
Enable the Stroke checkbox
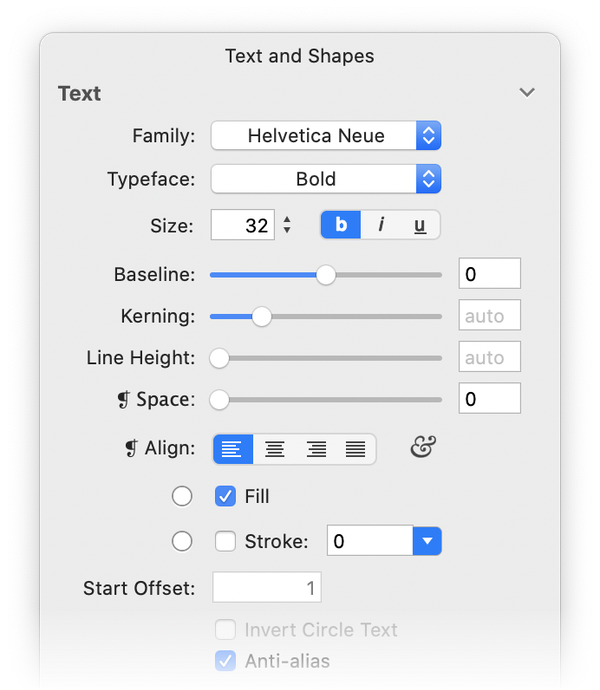point(226,541)
